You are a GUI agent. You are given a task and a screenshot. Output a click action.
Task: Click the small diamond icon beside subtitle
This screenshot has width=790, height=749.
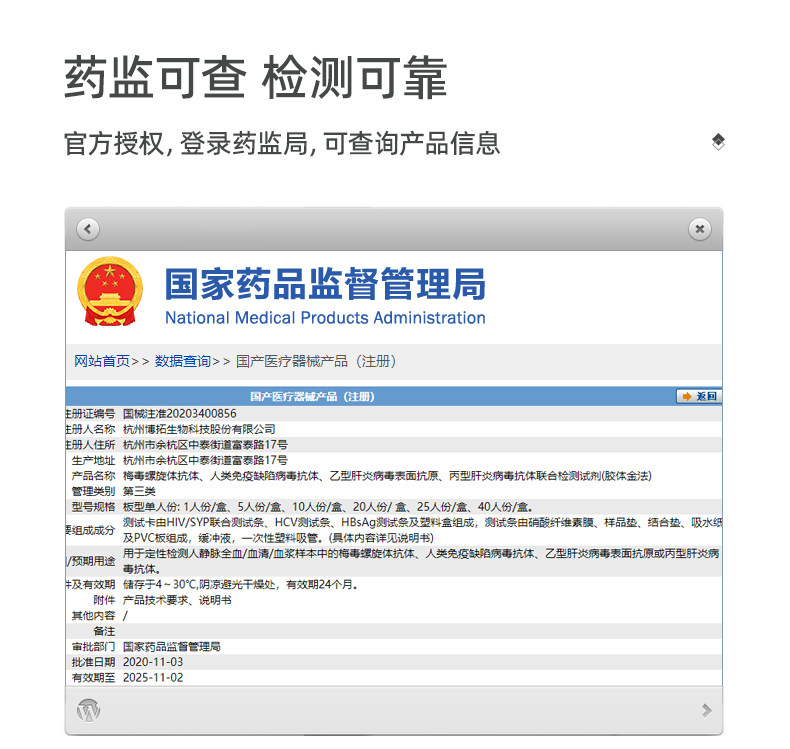pyautogui.click(x=718, y=142)
